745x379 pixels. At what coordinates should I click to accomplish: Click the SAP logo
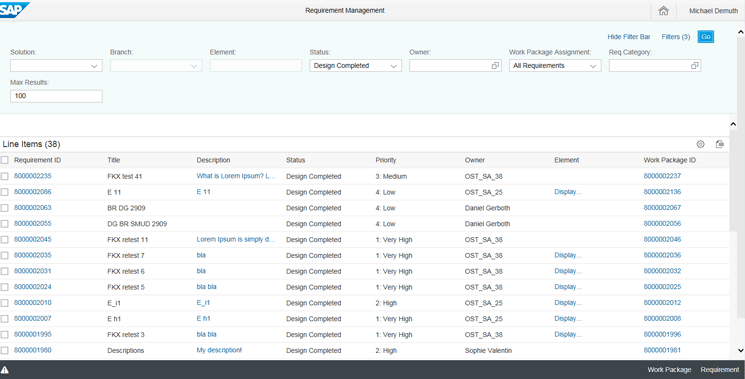[14, 9]
